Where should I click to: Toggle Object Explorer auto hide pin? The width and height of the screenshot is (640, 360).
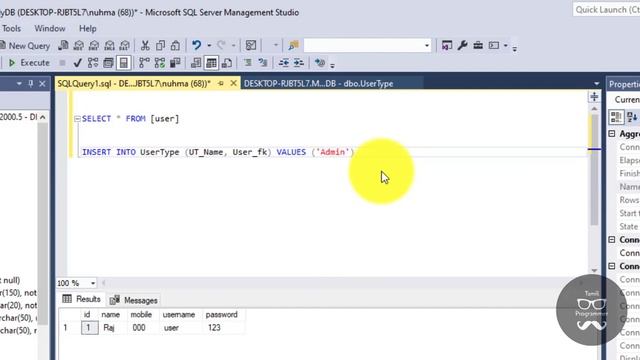(31, 84)
